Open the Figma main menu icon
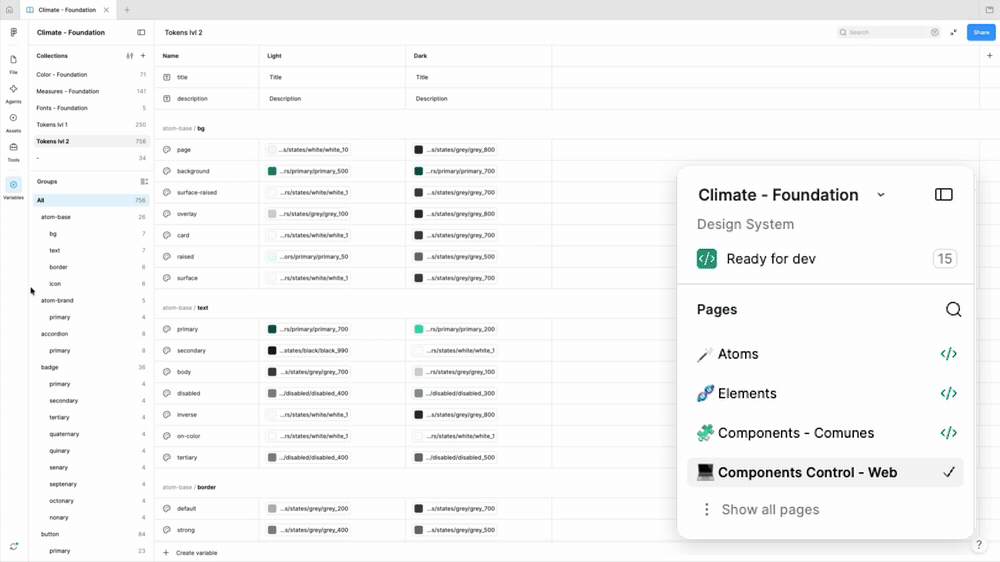 13,33
